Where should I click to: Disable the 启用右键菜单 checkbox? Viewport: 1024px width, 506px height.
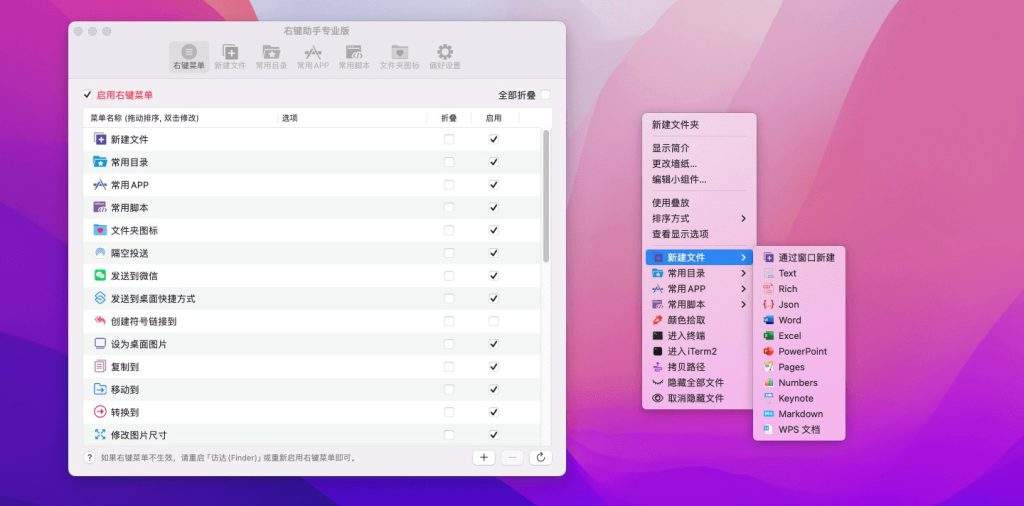[x=87, y=95]
